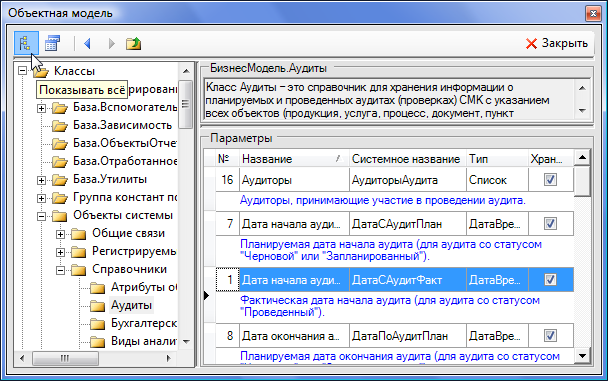Click the Атрибуты folder icon
This screenshot has width=608, height=381.
click(x=97, y=288)
